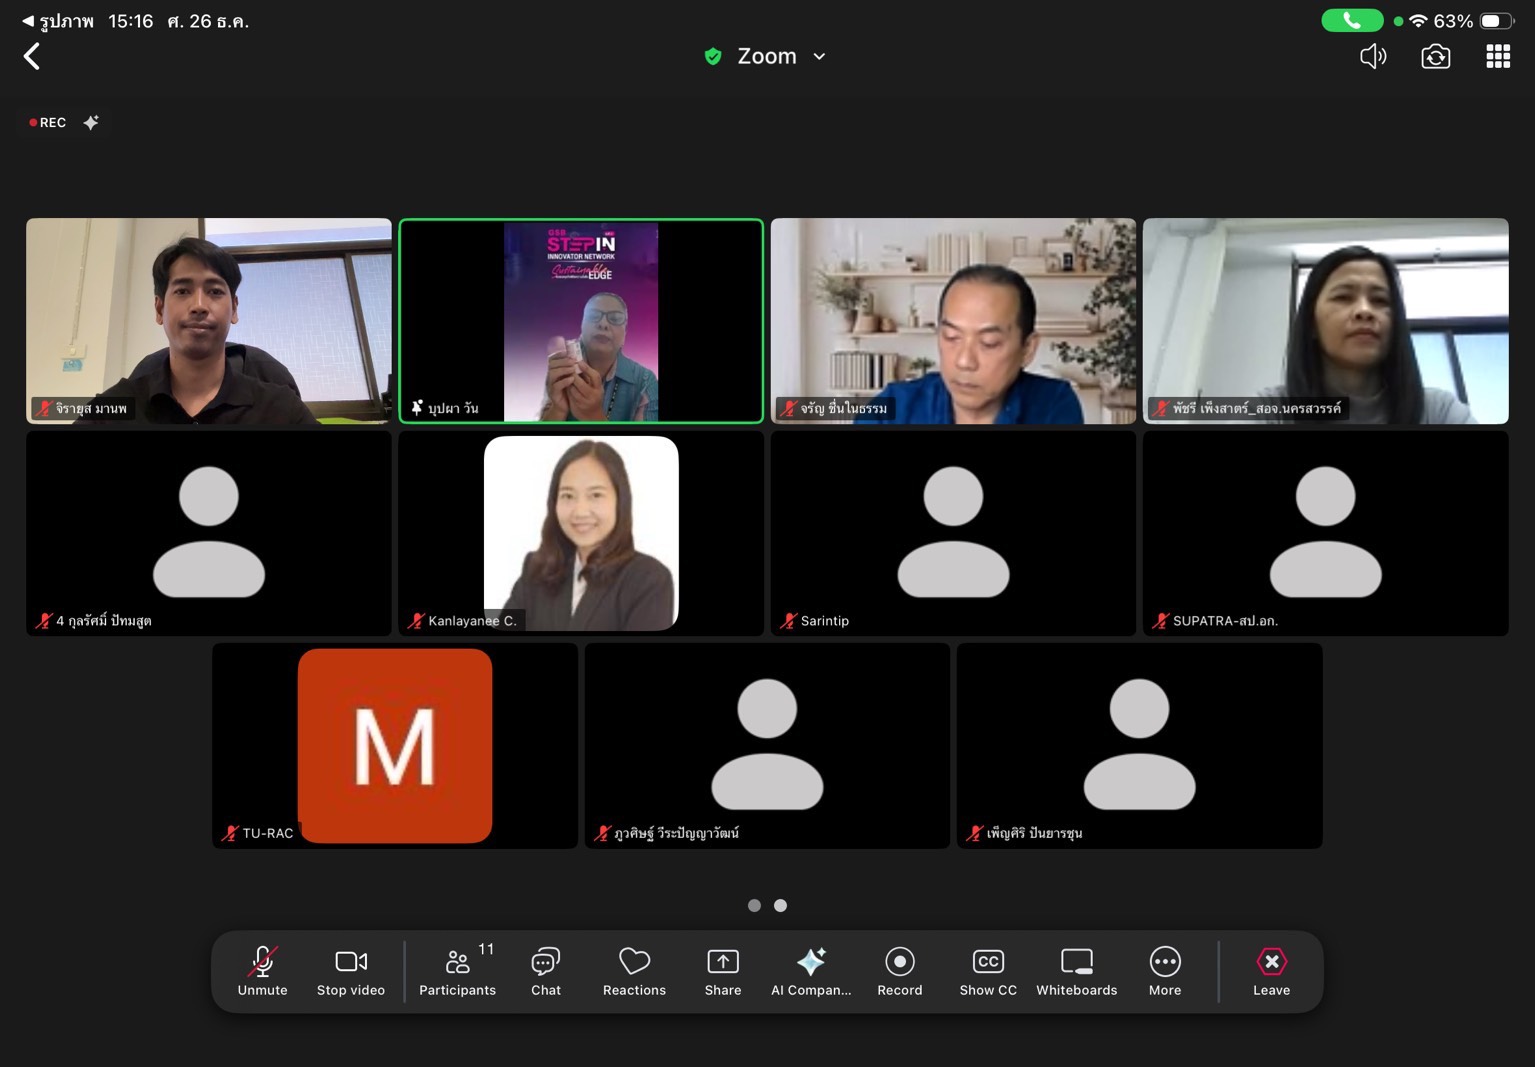Open the Participants list

[x=457, y=971]
